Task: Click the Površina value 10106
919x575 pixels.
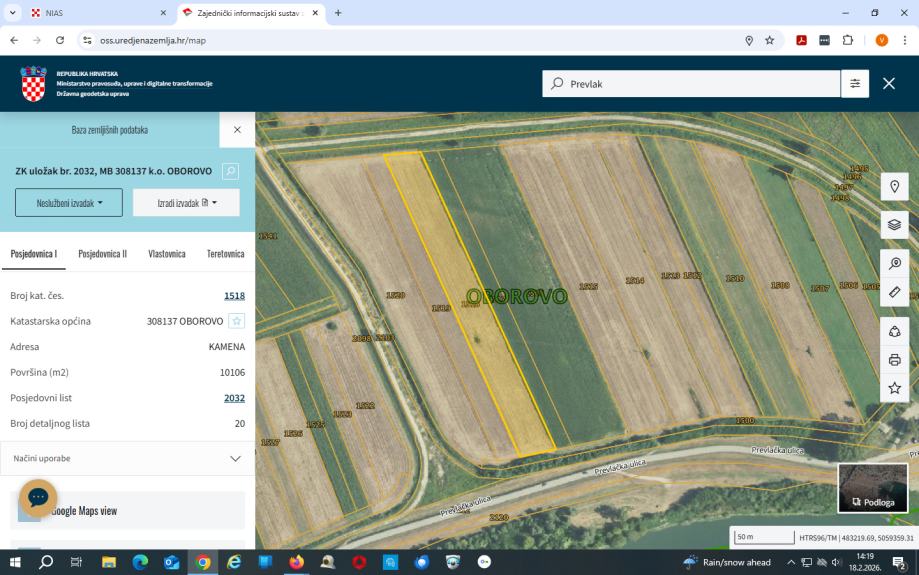Action: click(233, 373)
